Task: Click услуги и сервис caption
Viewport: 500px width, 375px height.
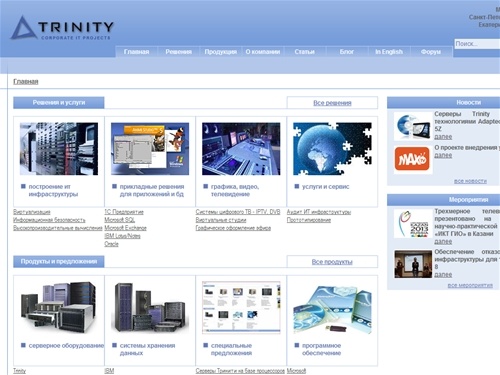Action: tap(325, 187)
